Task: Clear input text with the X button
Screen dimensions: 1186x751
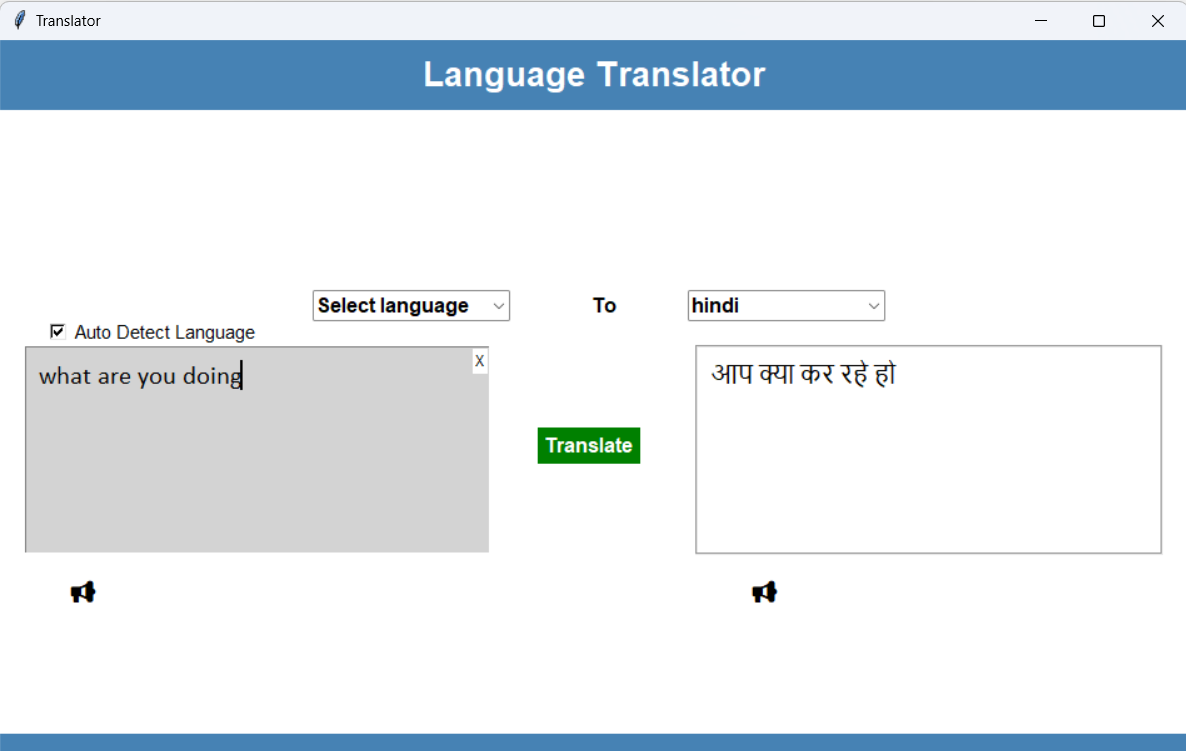Action: coord(480,361)
